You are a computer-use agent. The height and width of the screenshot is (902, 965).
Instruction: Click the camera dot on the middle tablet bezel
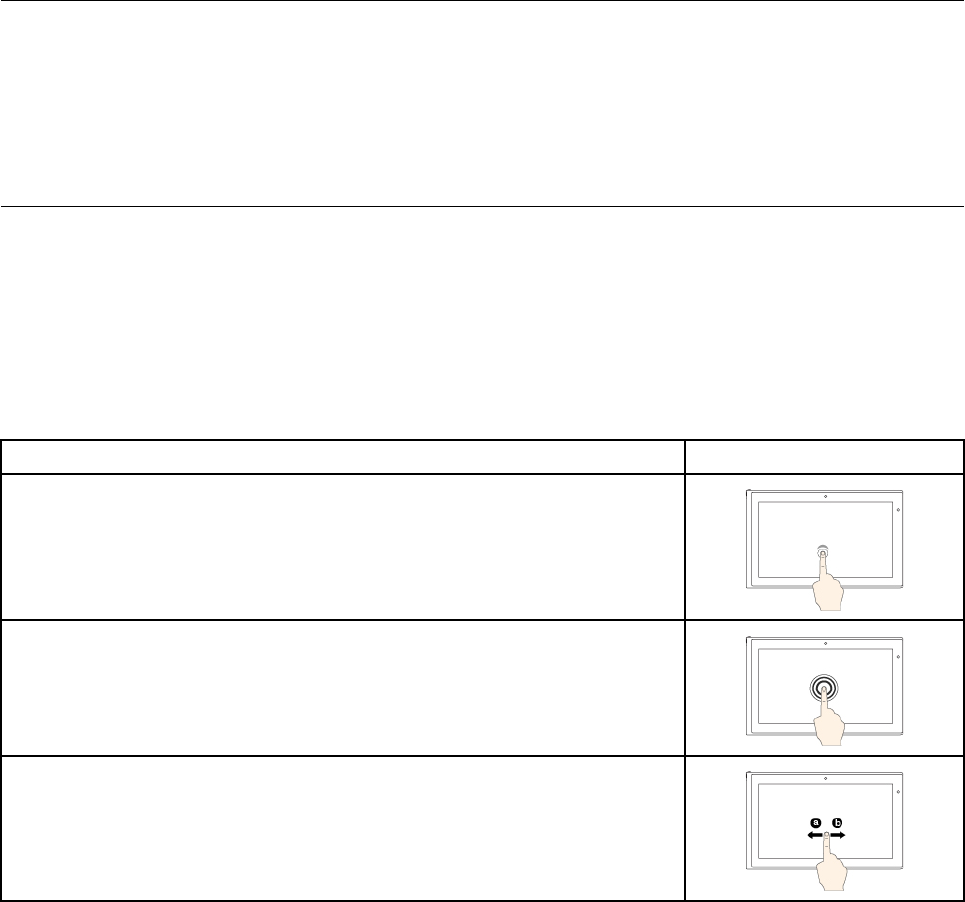825,644
